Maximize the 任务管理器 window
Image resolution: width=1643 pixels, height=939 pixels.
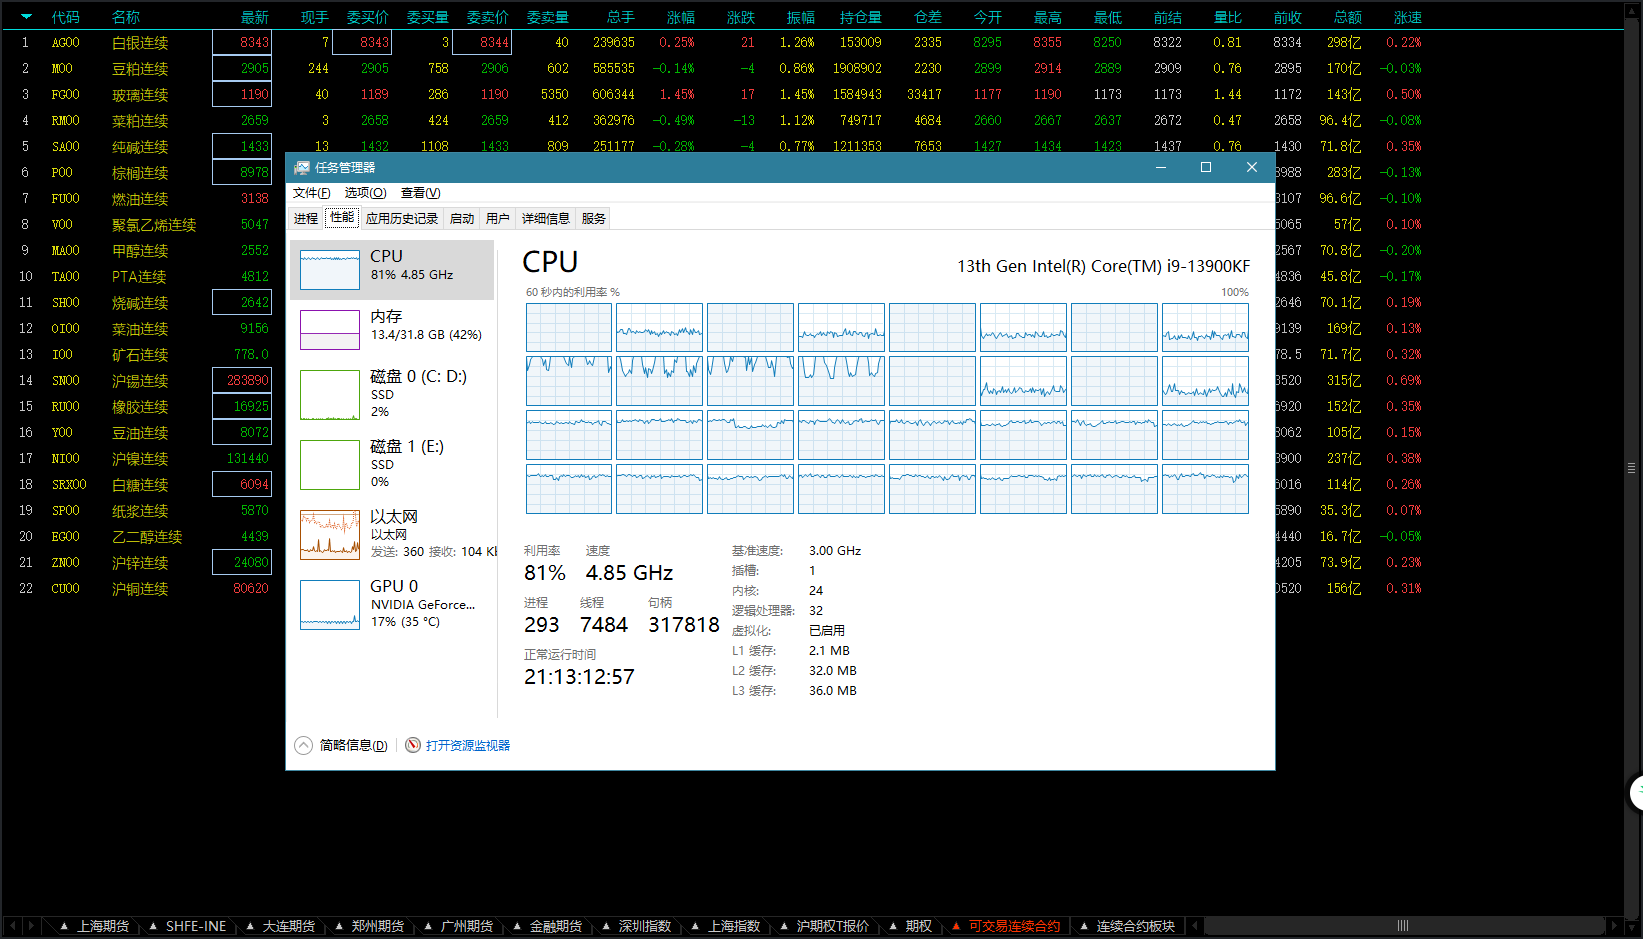coord(1206,167)
